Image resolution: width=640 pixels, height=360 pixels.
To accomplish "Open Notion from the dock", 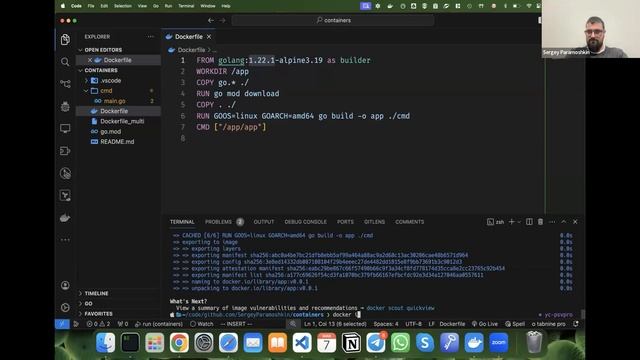I will [x=351, y=342].
